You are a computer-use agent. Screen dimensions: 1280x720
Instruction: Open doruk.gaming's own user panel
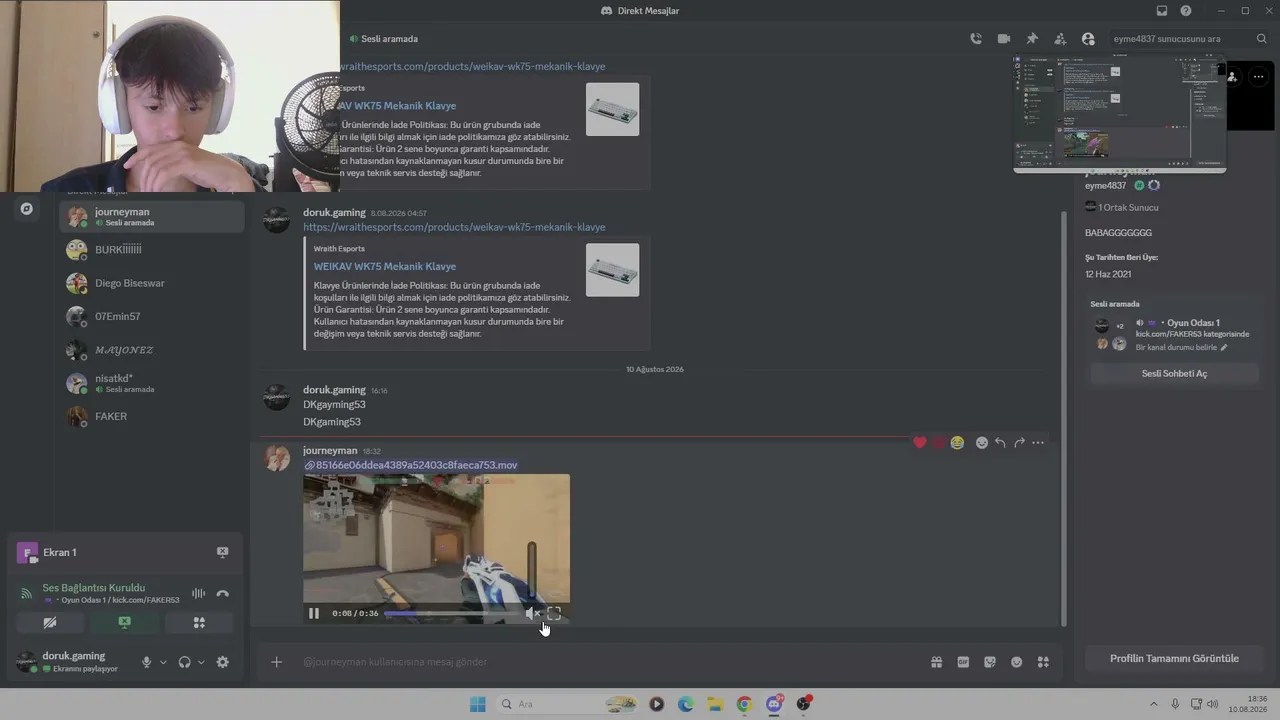pyautogui.click(x=76, y=661)
